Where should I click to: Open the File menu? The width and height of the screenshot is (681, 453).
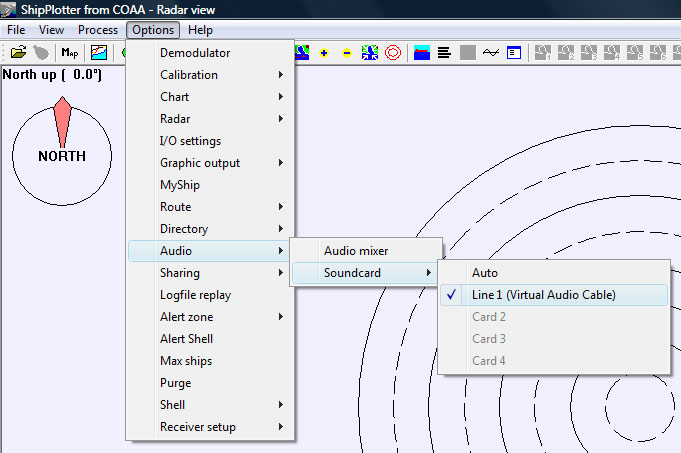(16, 30)
